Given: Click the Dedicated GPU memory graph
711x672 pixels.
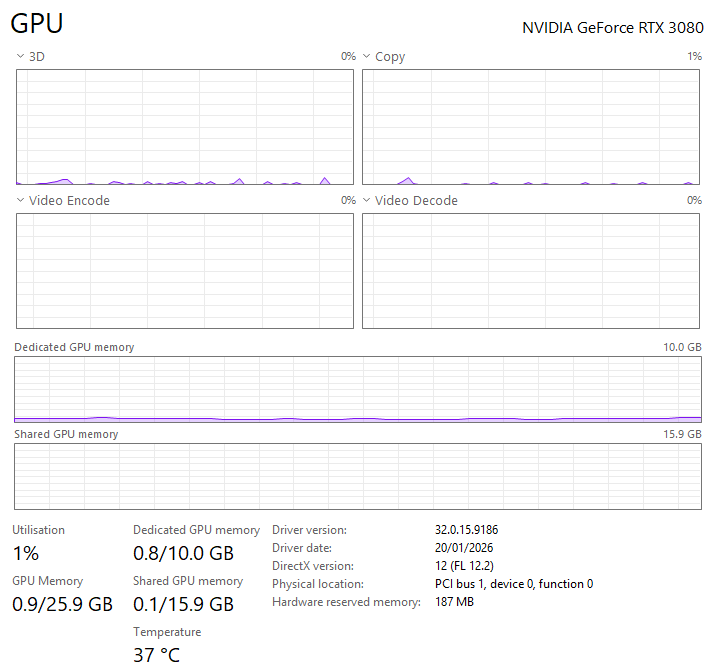Looking at the screenshot, I should (357, 388).
